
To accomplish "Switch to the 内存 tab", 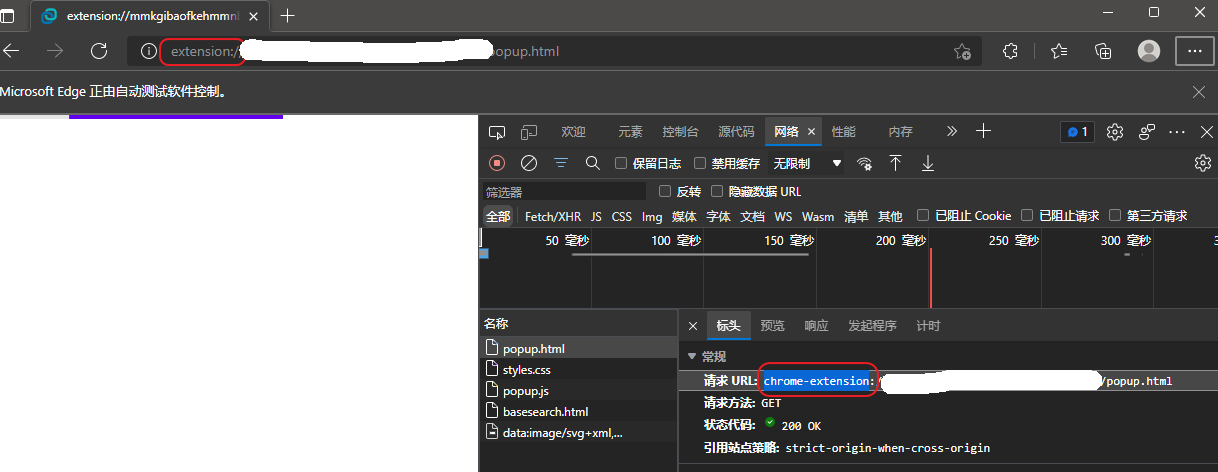I will (x=900, y=132).
